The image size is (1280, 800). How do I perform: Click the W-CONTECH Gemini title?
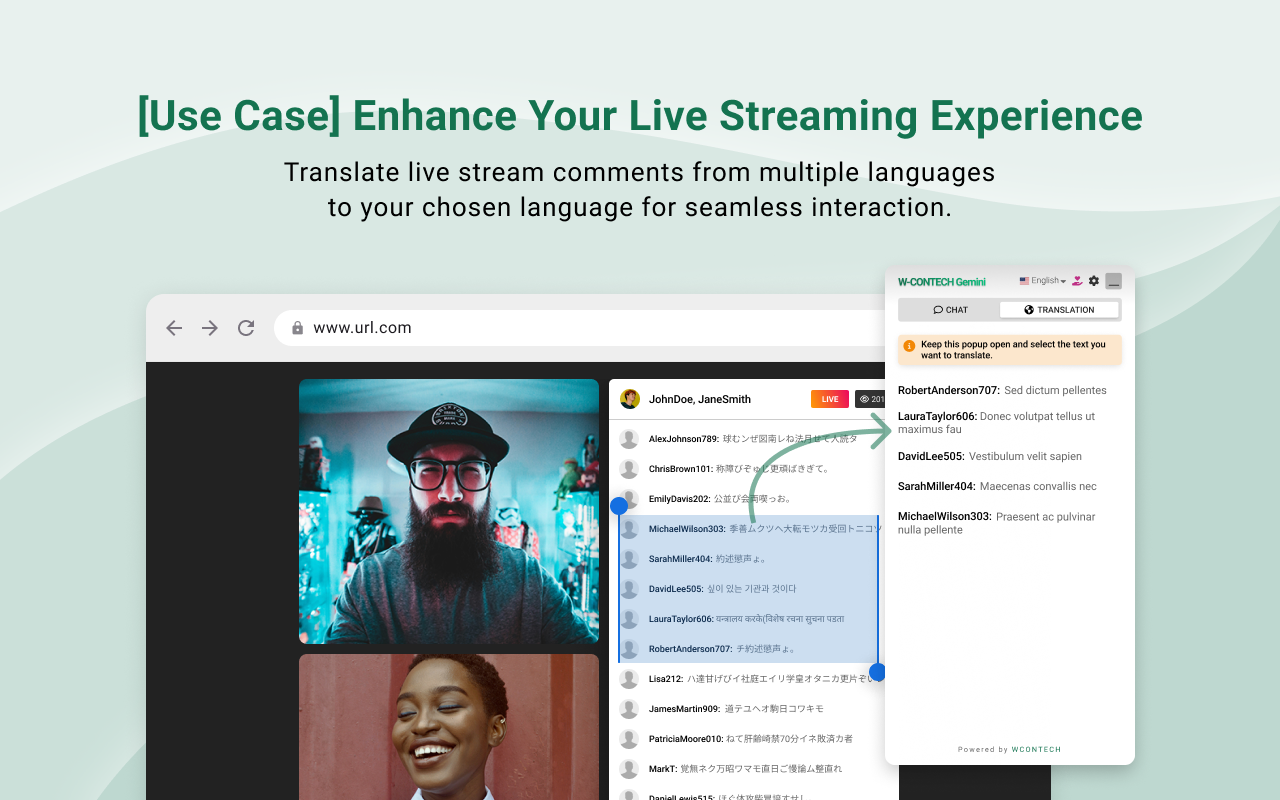point(941,282)
